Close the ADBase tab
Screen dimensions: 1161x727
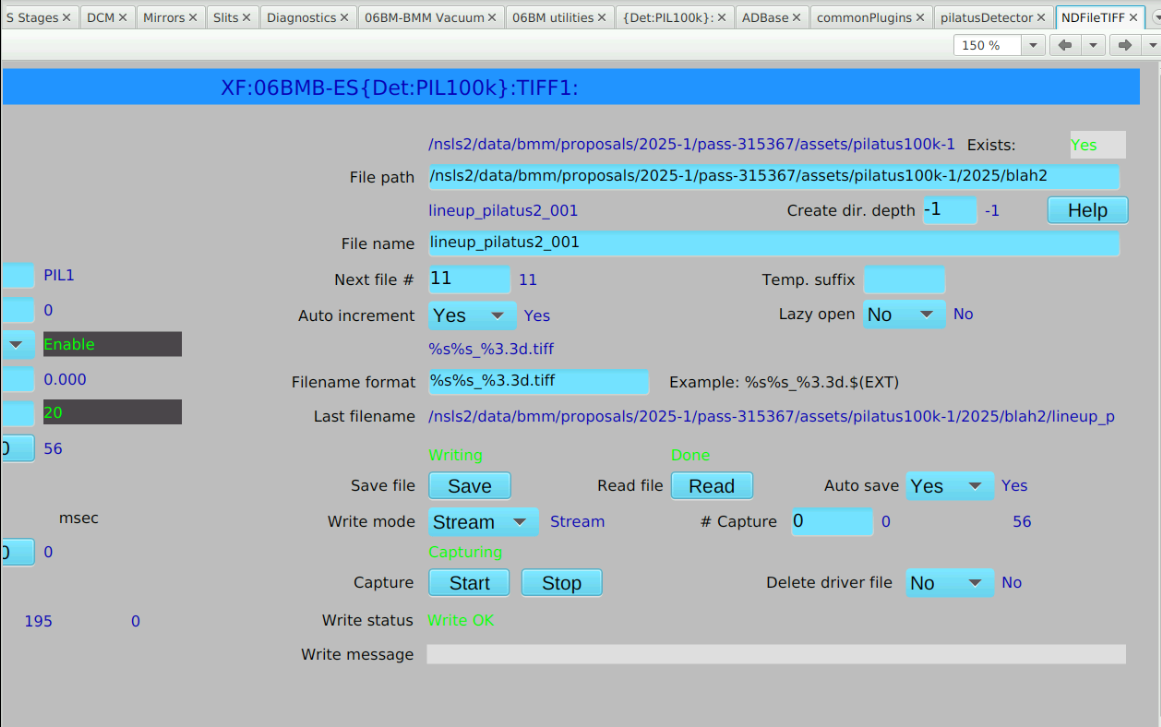[x=797, y=17]
